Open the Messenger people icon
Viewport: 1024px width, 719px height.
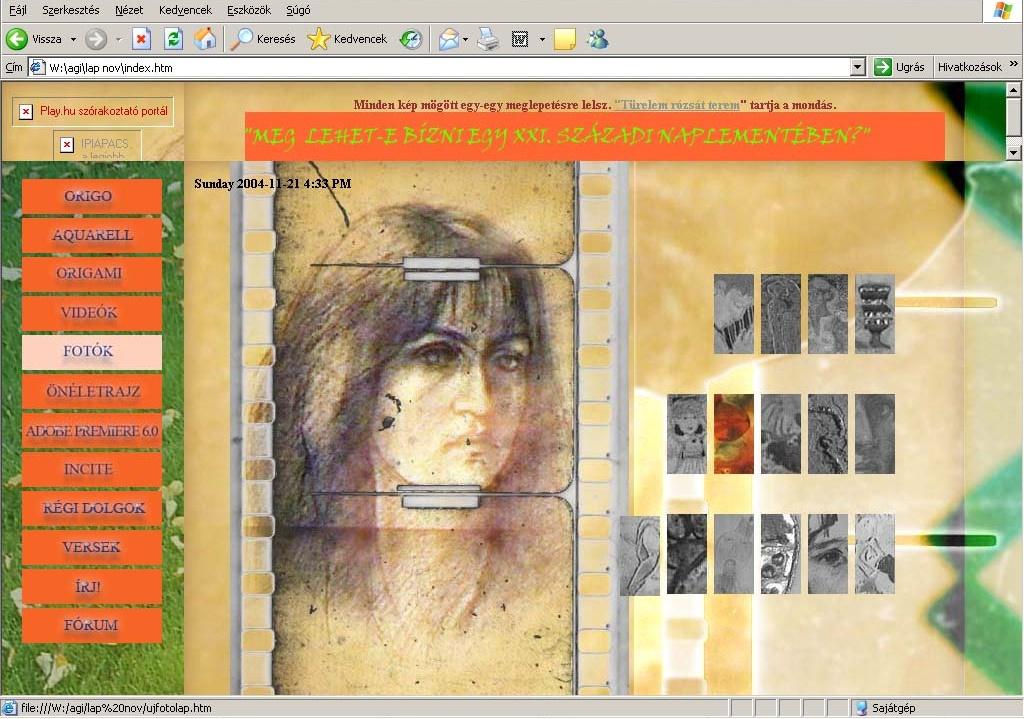click(597, 39)
